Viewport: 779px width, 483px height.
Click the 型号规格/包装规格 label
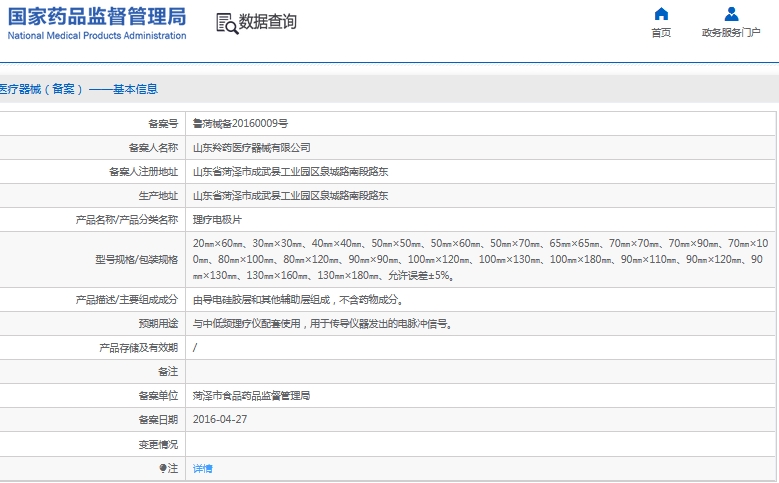coord(137,259)
